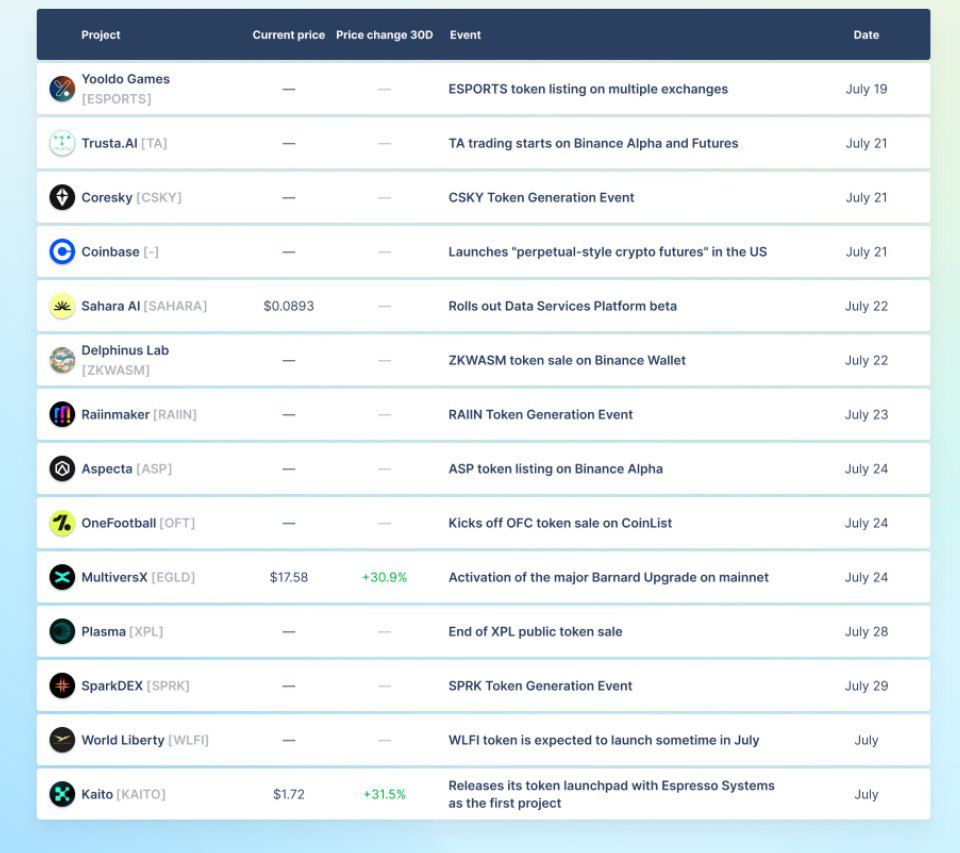Viewport: 960px width, 853px height.
Task: Select the Kaito [KAITO] project name
Action: (x=124, y=794)
